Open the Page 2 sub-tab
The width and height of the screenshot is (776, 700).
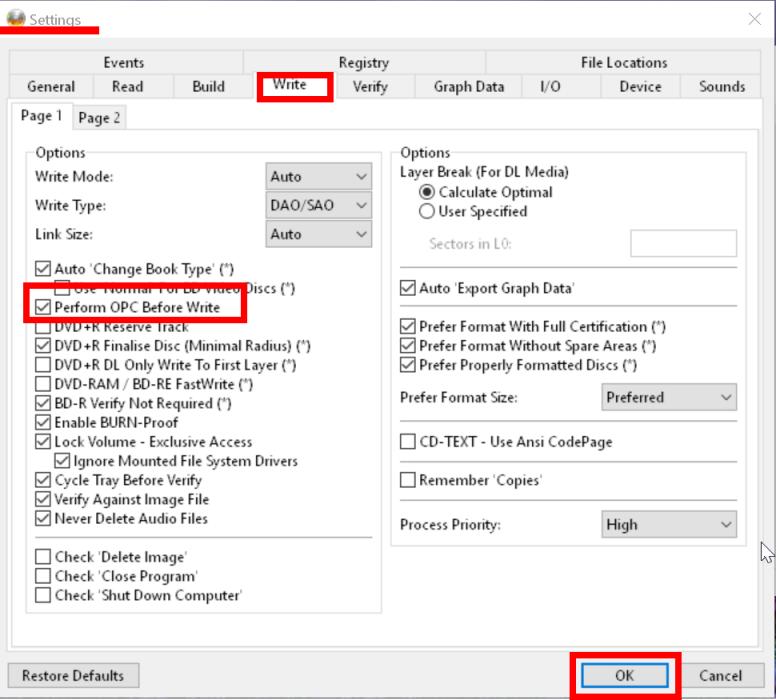[x=99, y=118]
